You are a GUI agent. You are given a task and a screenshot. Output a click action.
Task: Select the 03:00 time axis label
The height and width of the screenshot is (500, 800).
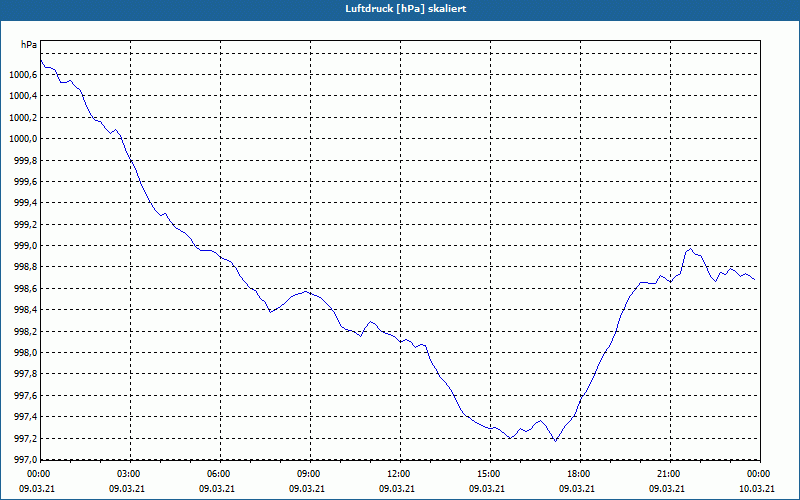pos(131,474)
